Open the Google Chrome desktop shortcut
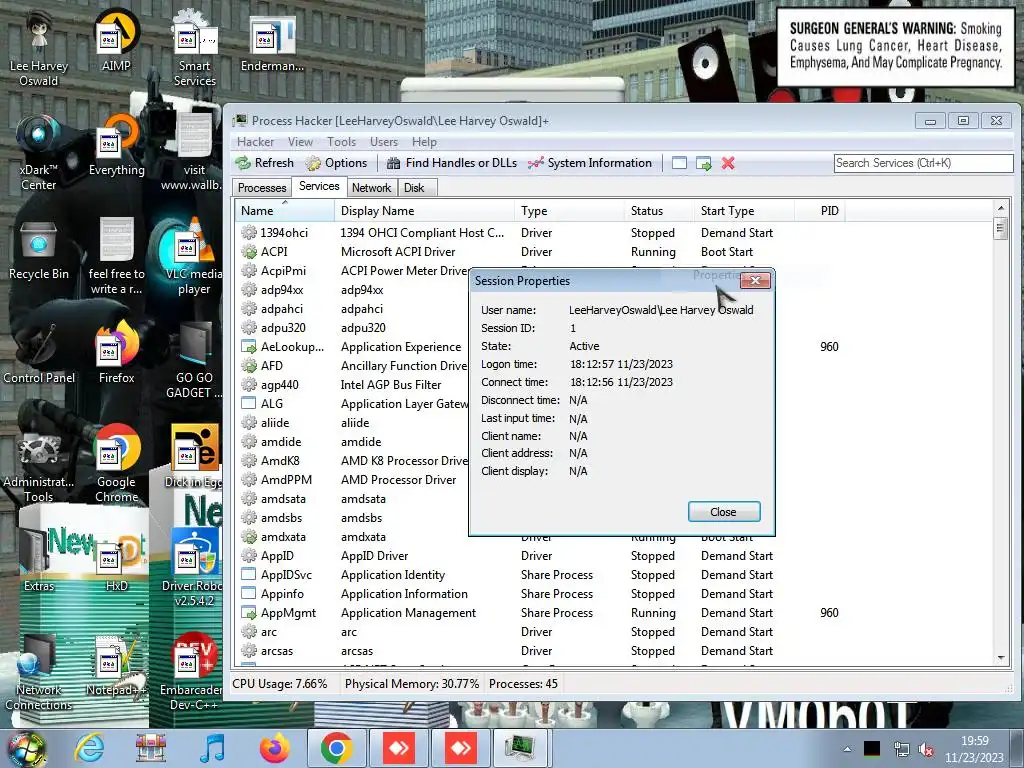1024x768 pixels. point(116,464)
